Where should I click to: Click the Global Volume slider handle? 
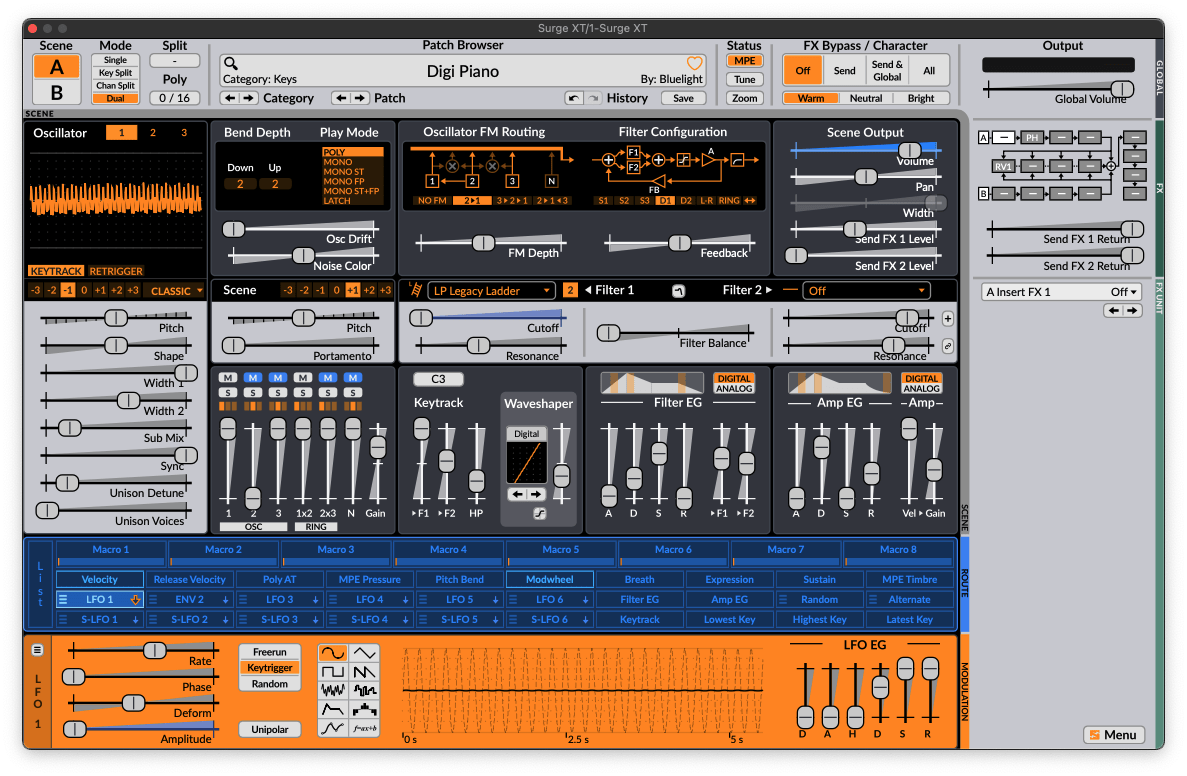tap(1122, 89)
